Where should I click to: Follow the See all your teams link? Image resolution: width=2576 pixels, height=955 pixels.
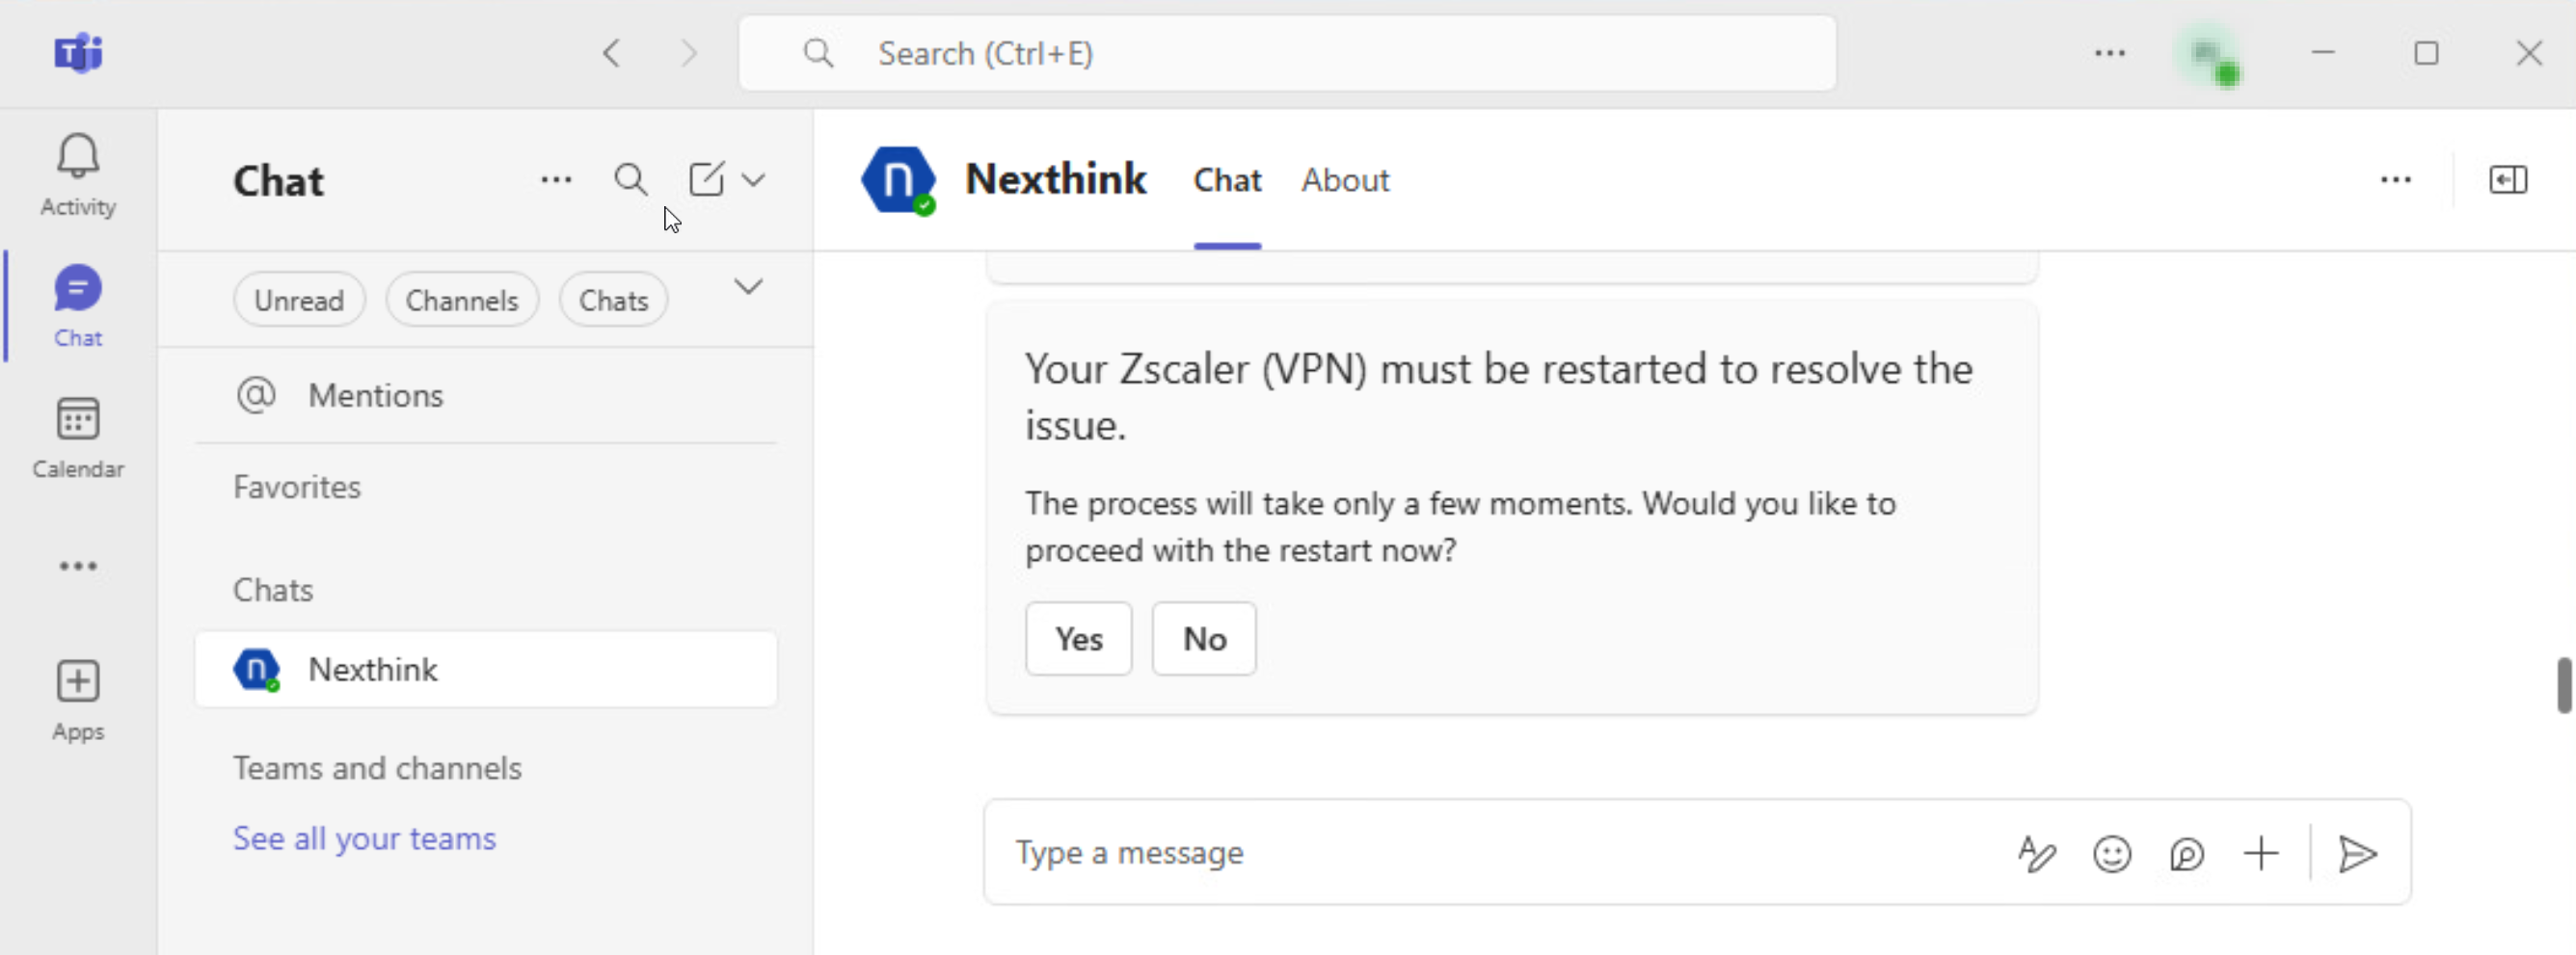(364, 838)
